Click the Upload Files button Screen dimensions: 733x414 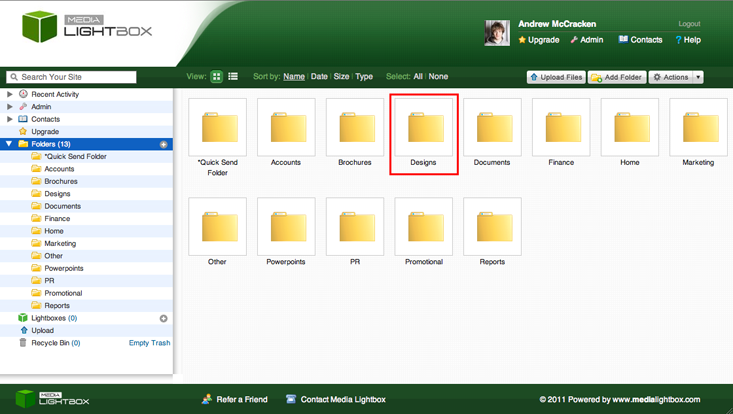click(x=556, y=77)
